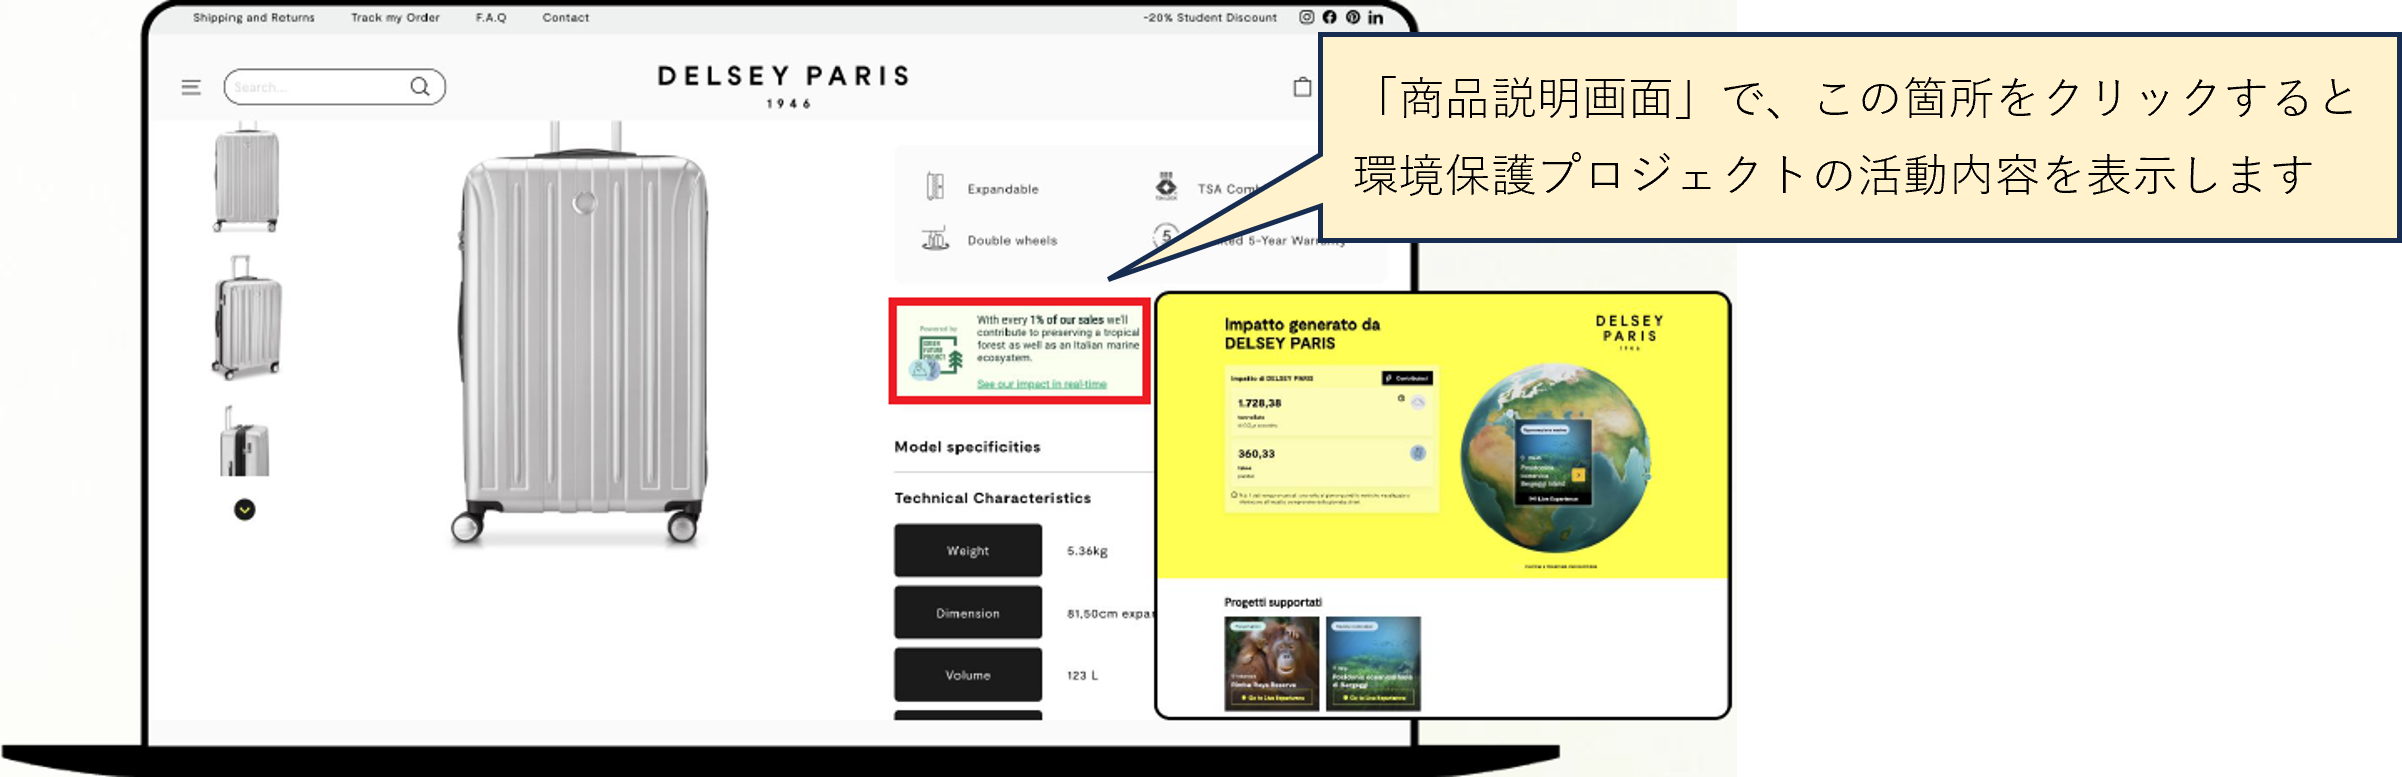Click the Contributori button in impact card
This screenshot has width=2402, height=777.
tap(1408, 378)
